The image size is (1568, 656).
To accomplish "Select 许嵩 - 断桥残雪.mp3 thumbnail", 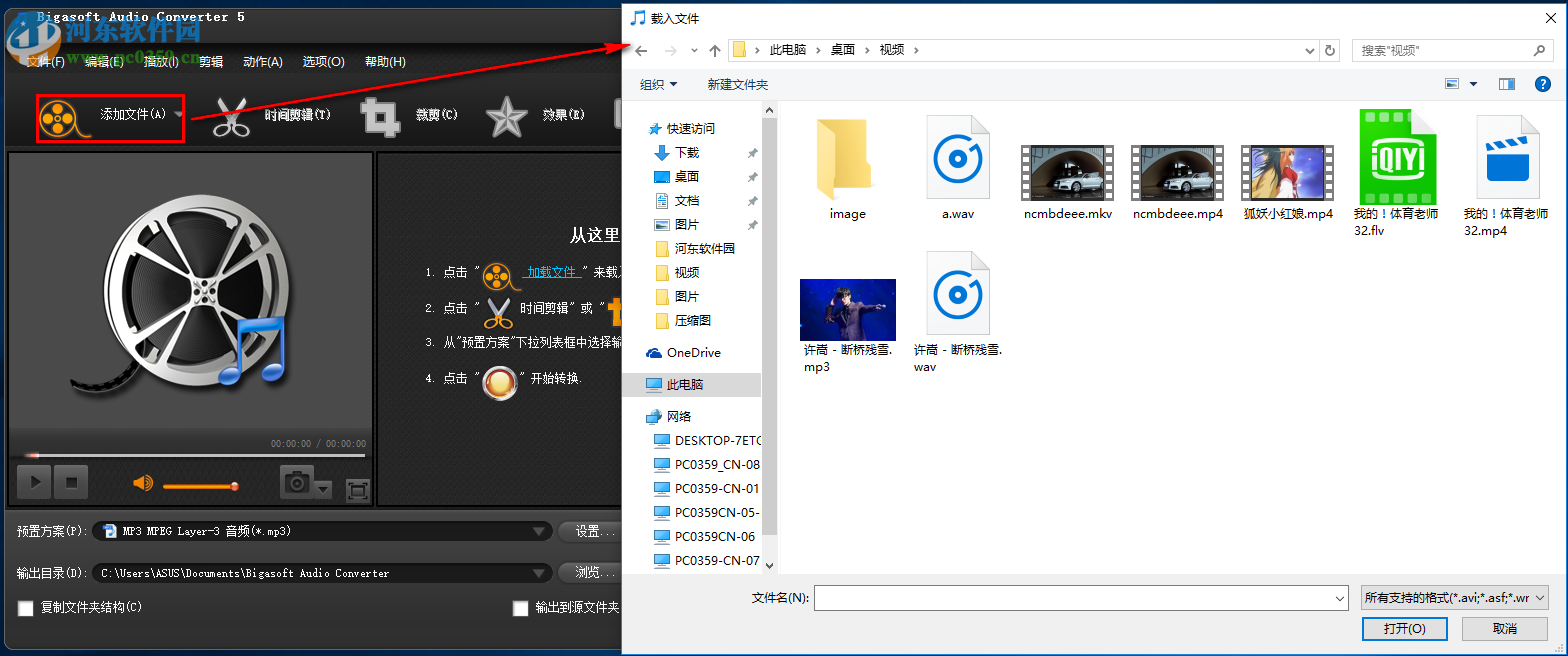I will 848,310.
